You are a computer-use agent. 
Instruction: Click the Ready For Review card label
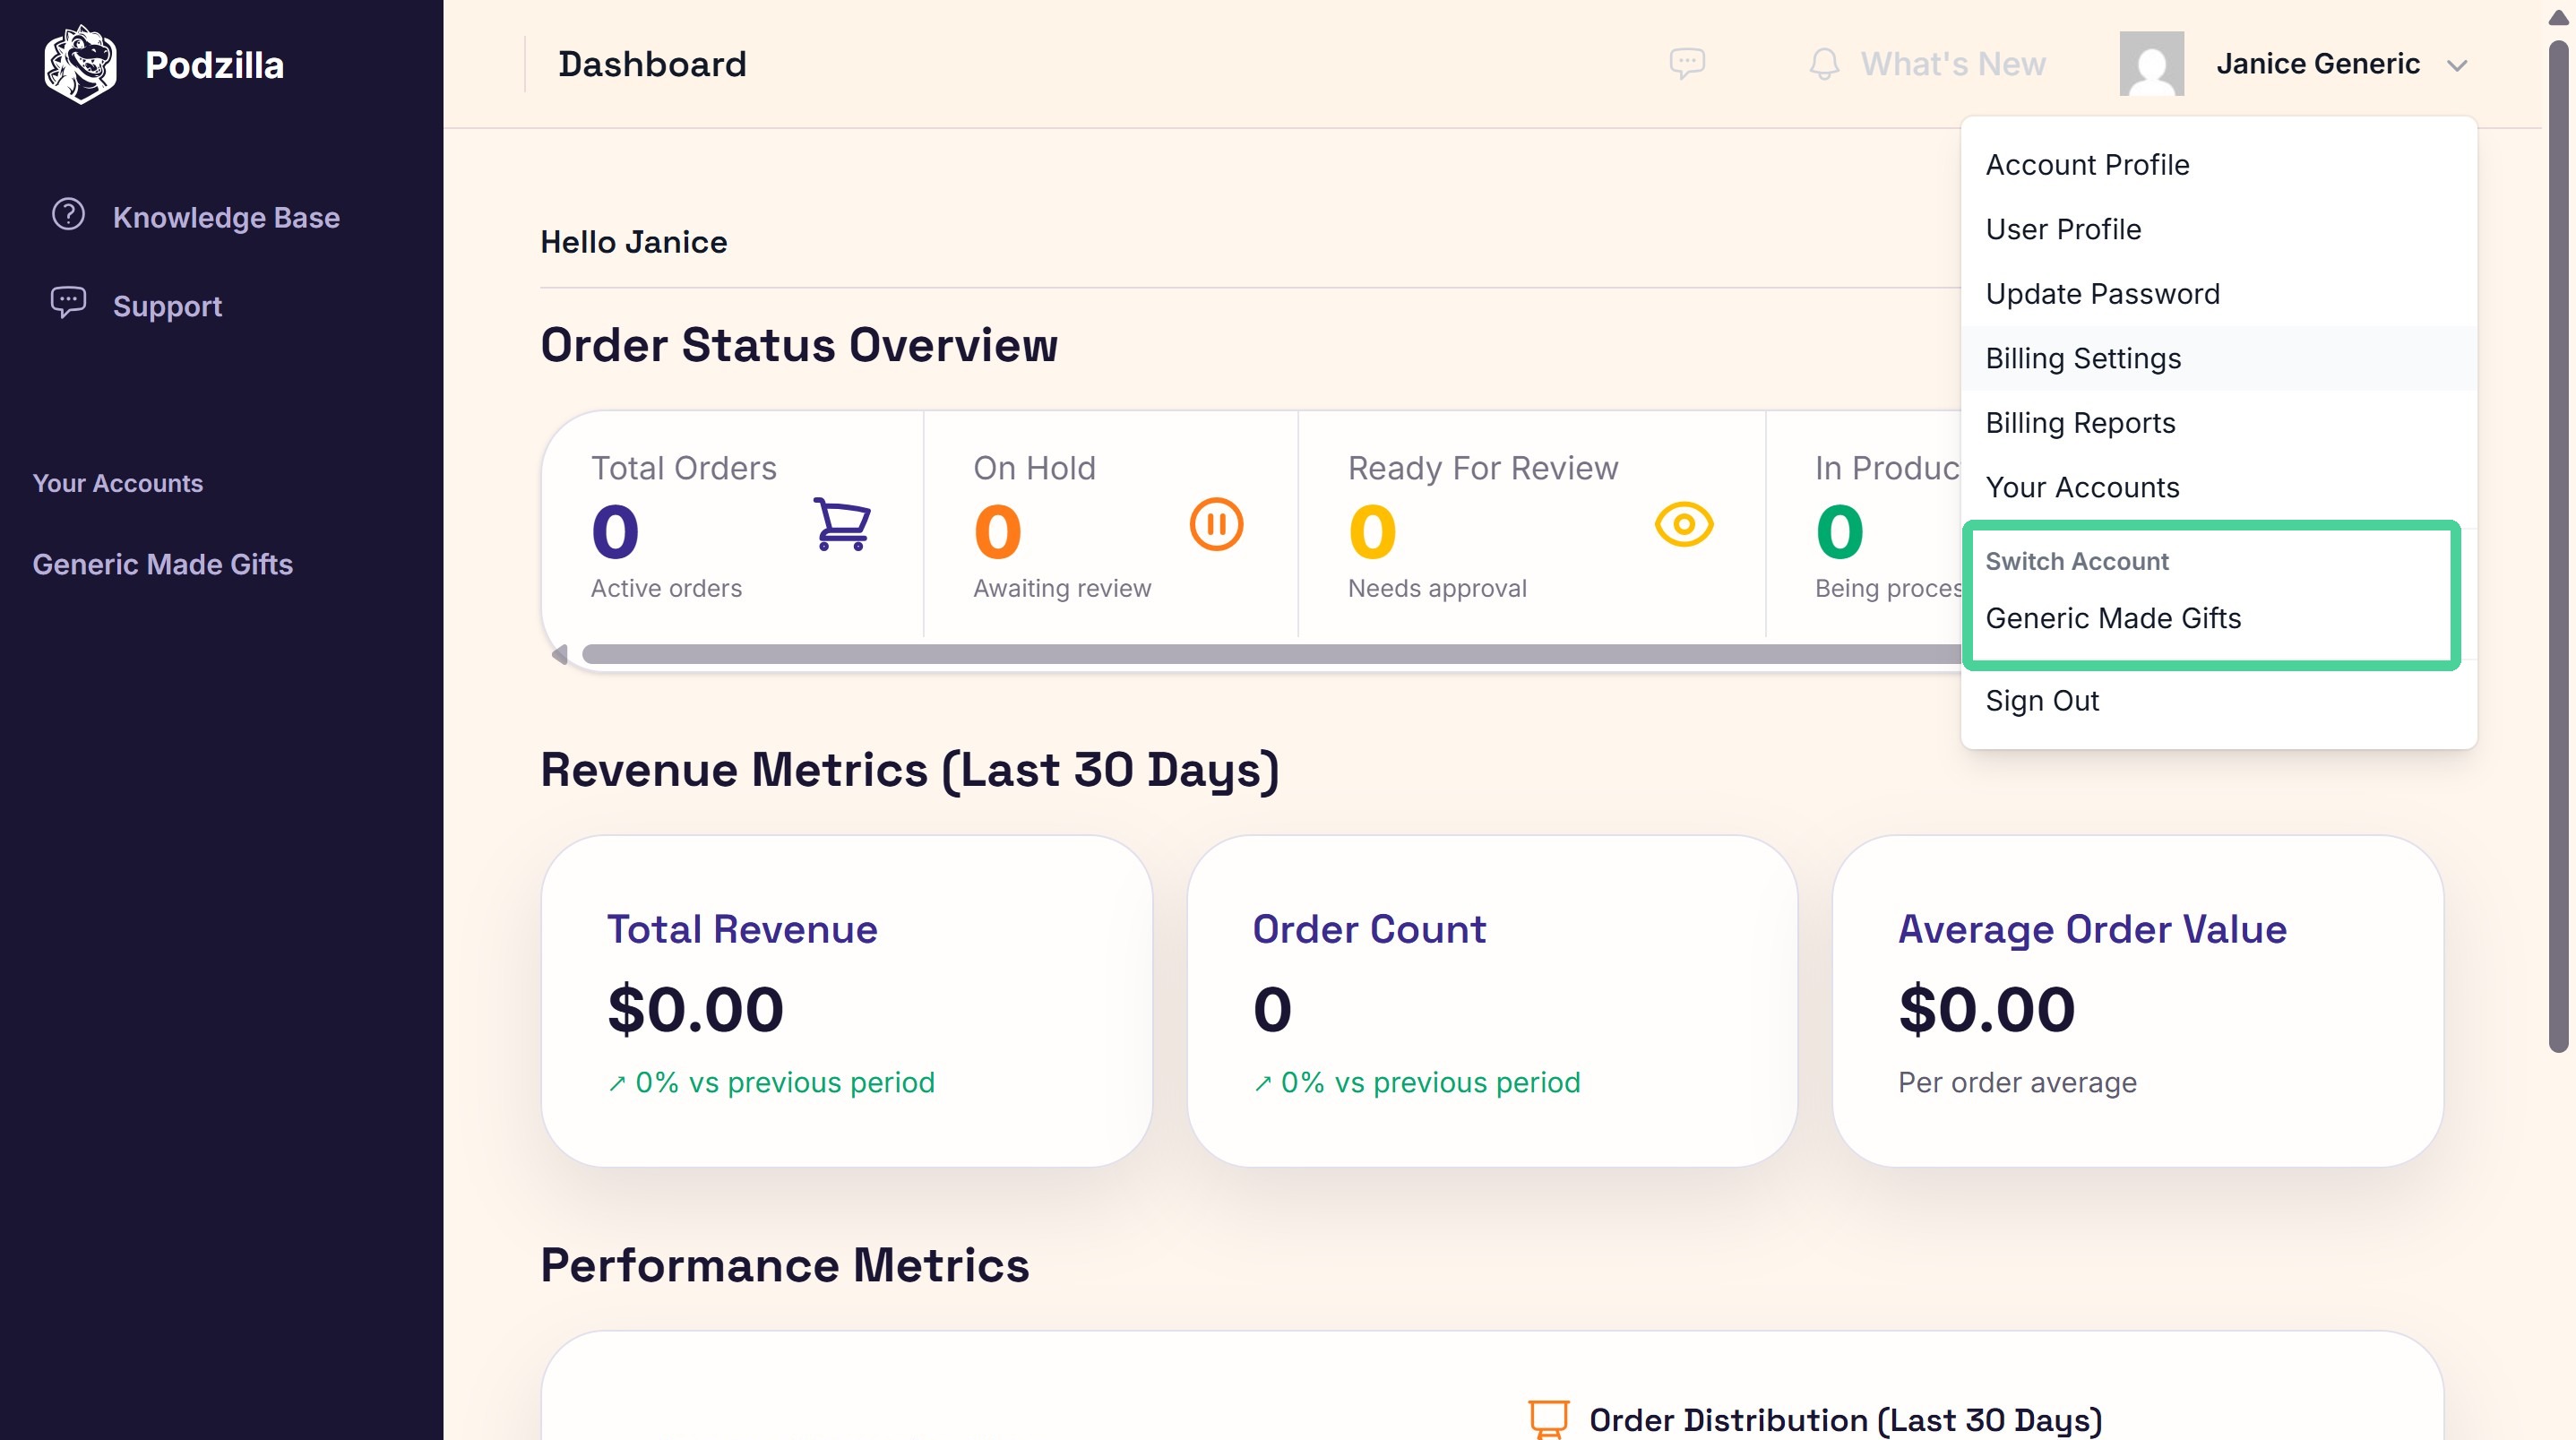coord(1482,468)
